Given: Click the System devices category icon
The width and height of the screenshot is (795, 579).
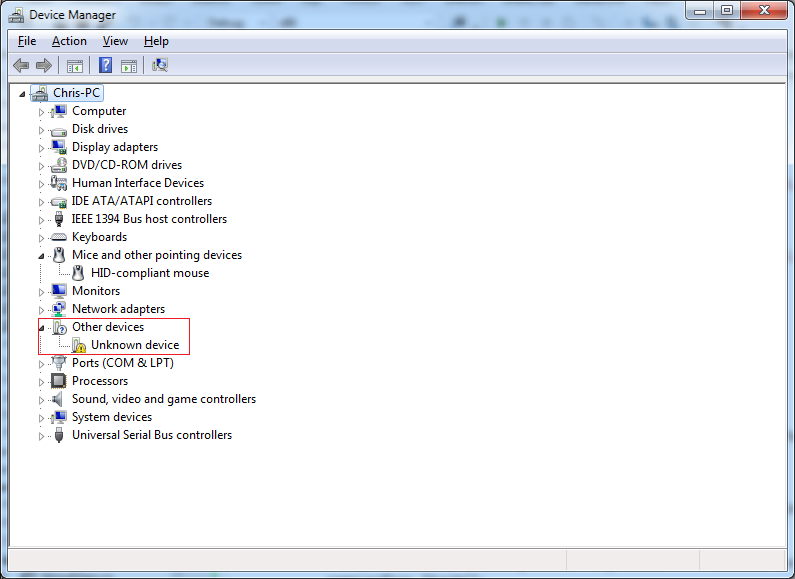Looking at the screenshot, I should (59, 417).
